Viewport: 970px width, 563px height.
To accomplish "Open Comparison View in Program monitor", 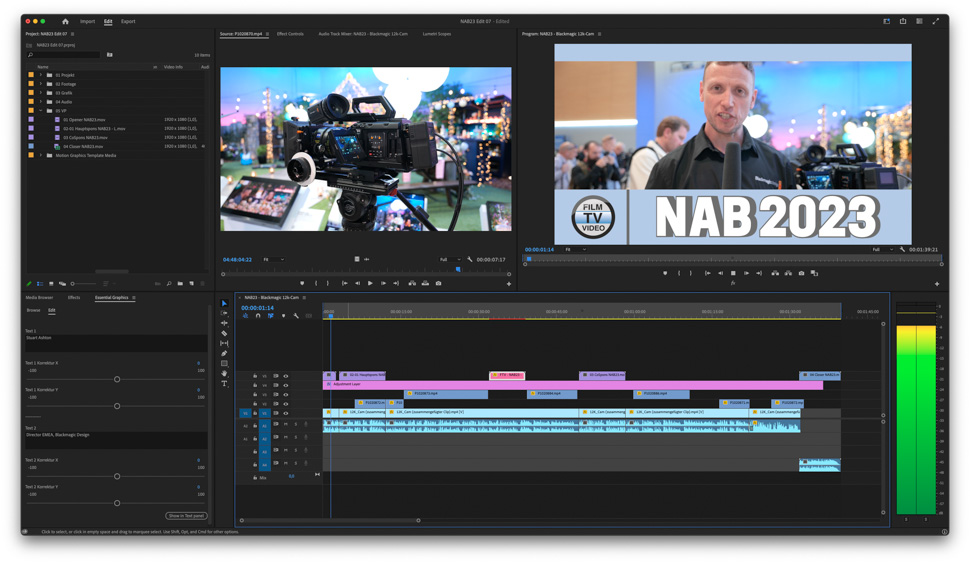I will (x=814, y=273).
